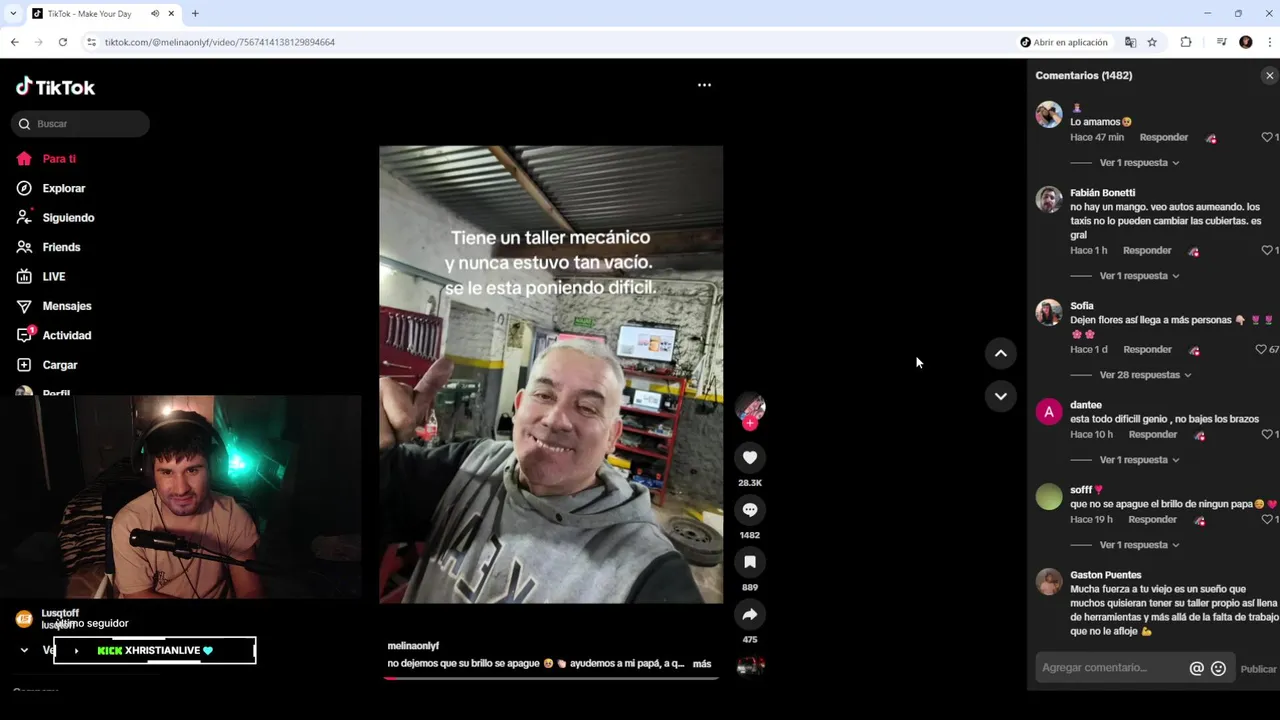1280x720 pixels.
Task: Like Fabián Bonetti's comment
Action: 1266,250
